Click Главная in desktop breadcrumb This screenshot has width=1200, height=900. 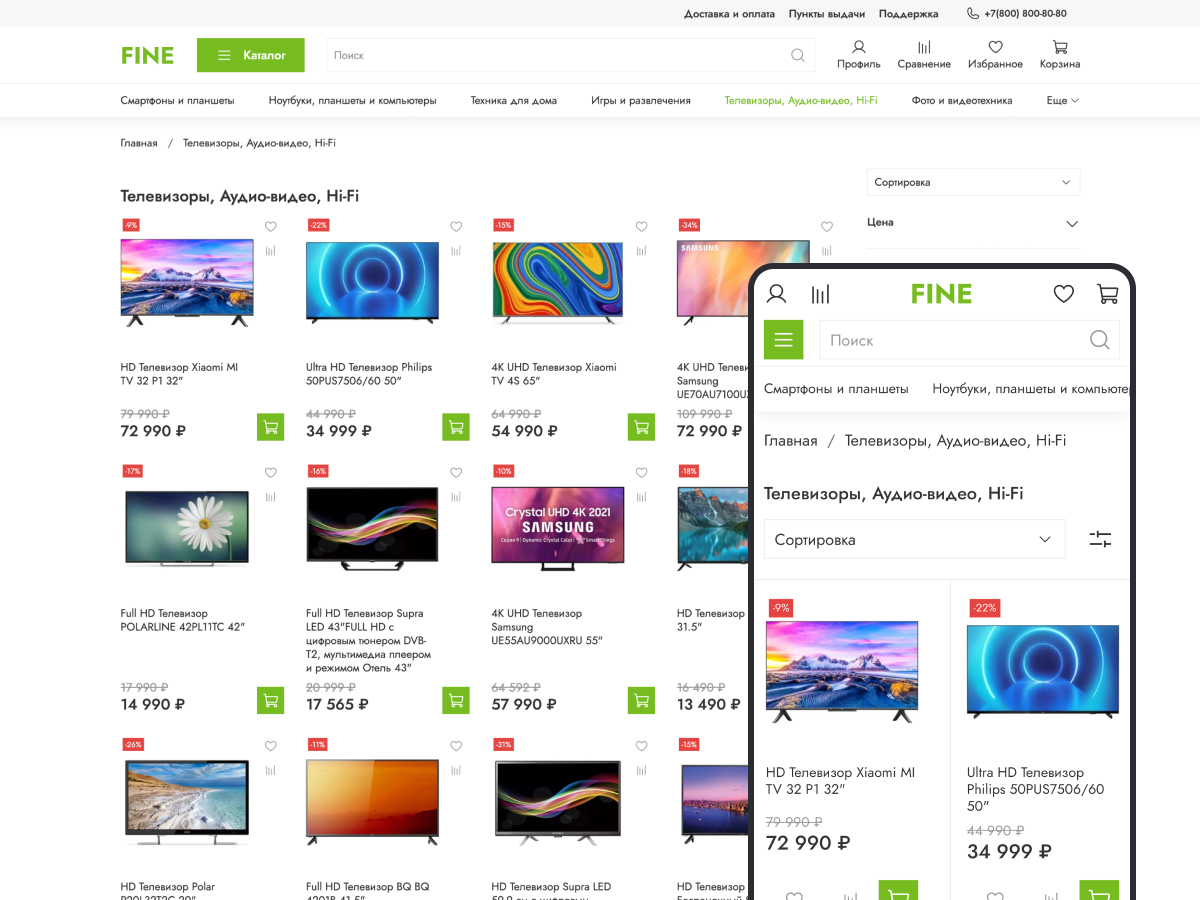(139, 143)
